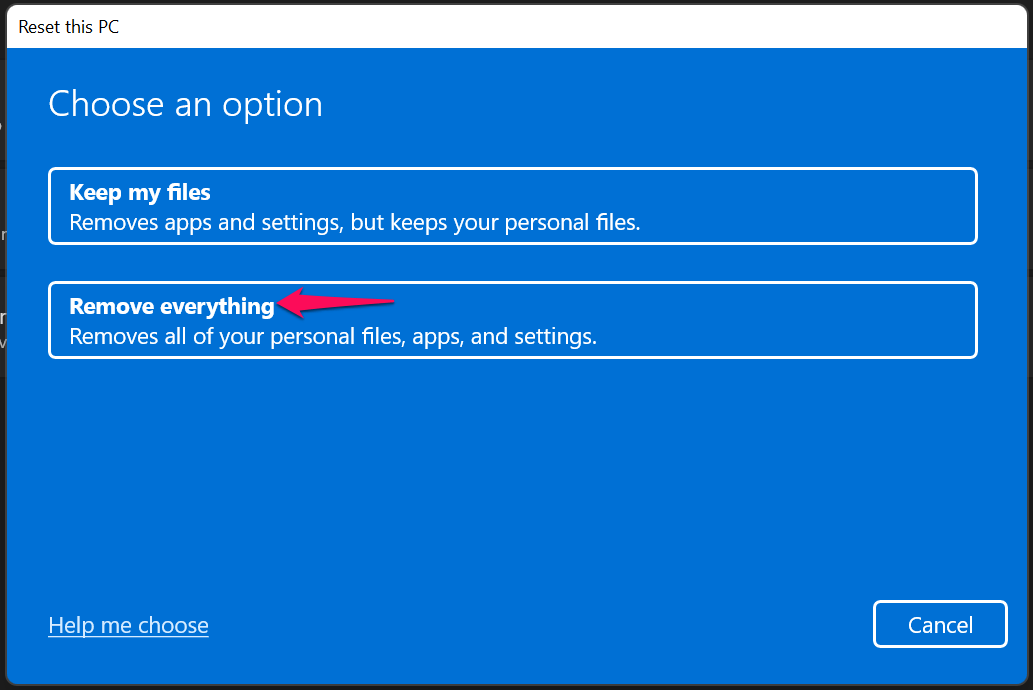Image resolution: width=1033 pixels, height=690 pixels.
Task: Click the Choose an option heading
Action: pos(184,103)
